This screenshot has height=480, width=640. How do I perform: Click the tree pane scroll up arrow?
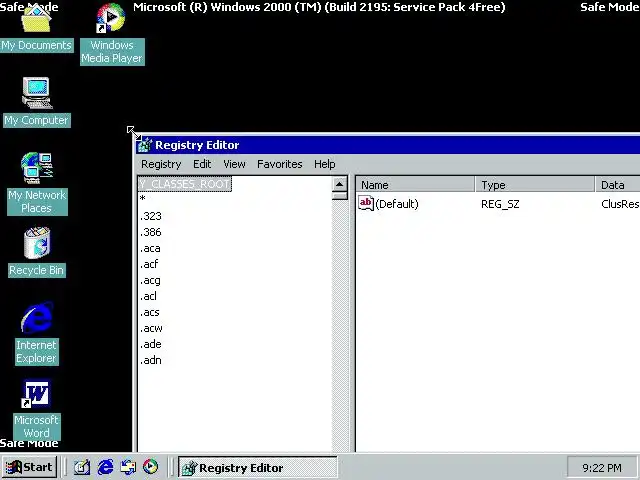pos(340,184)
